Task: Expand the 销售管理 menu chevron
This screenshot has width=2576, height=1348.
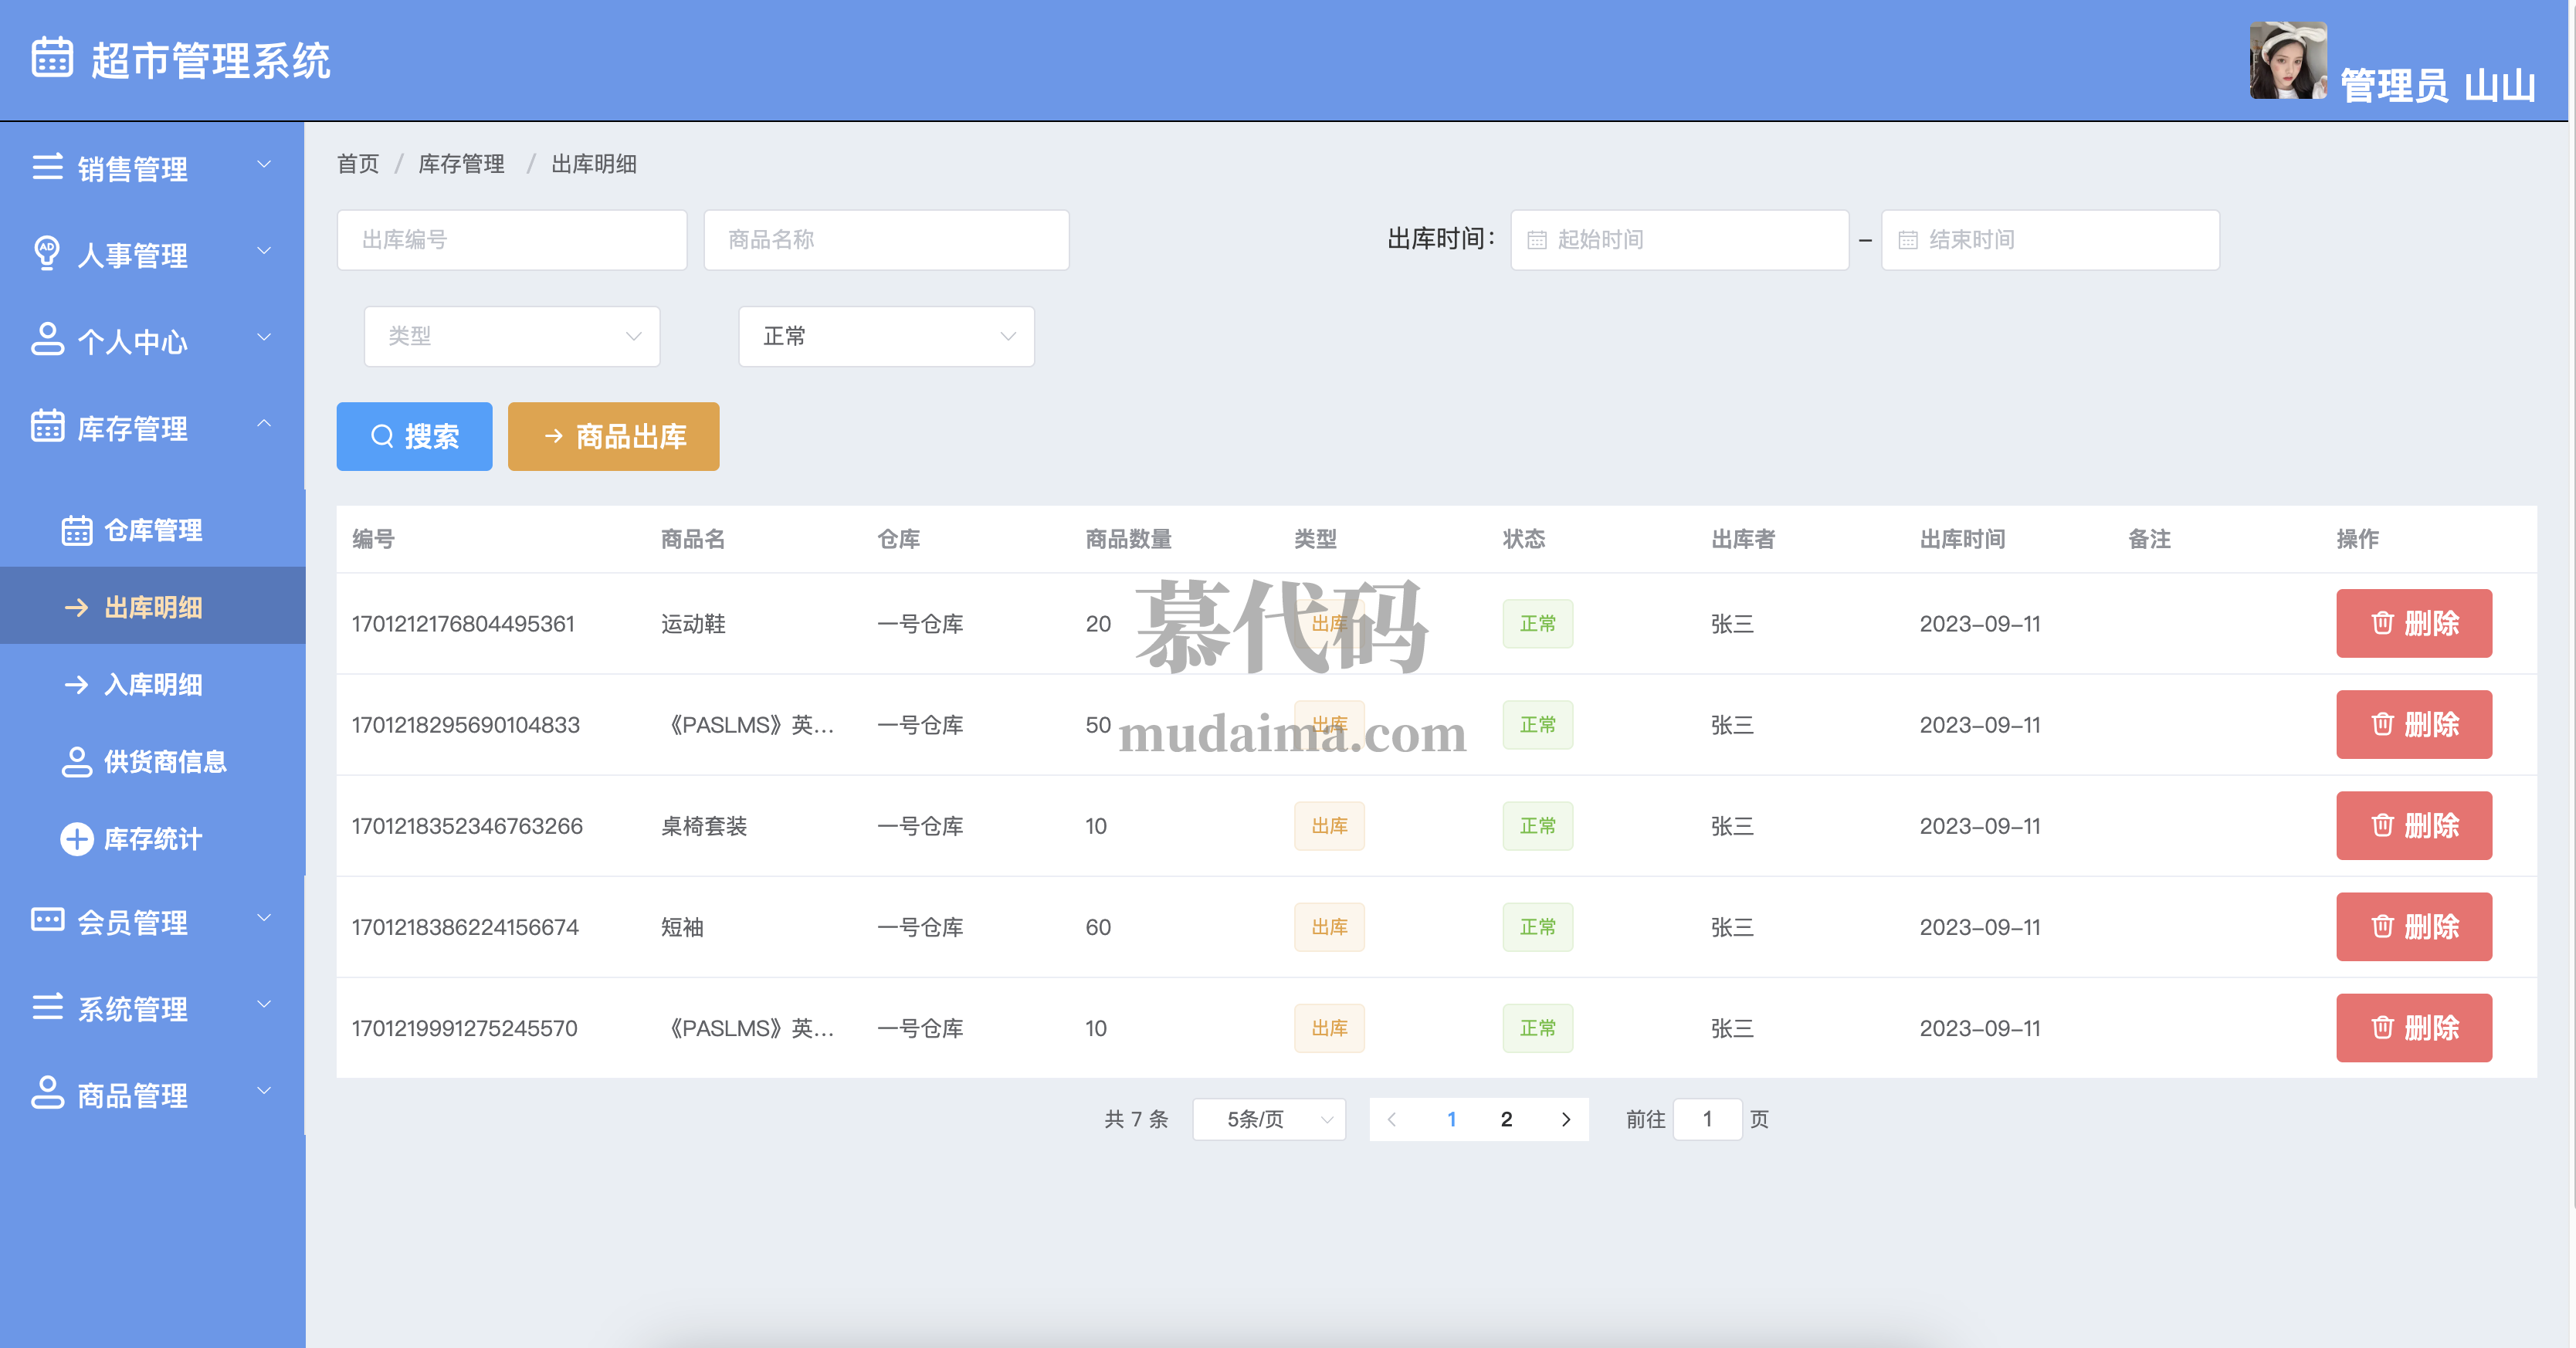Action: click(x=264, y=165)
